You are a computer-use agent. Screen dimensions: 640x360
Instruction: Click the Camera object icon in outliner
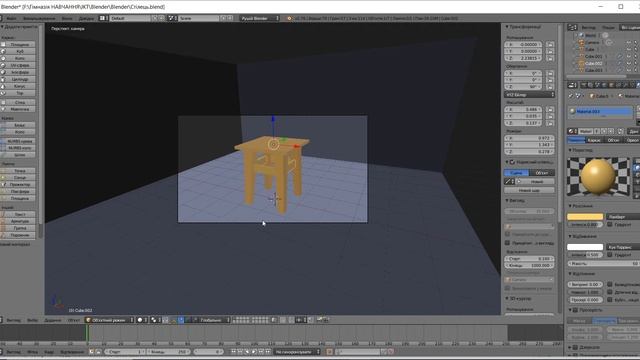click(582, 42)
